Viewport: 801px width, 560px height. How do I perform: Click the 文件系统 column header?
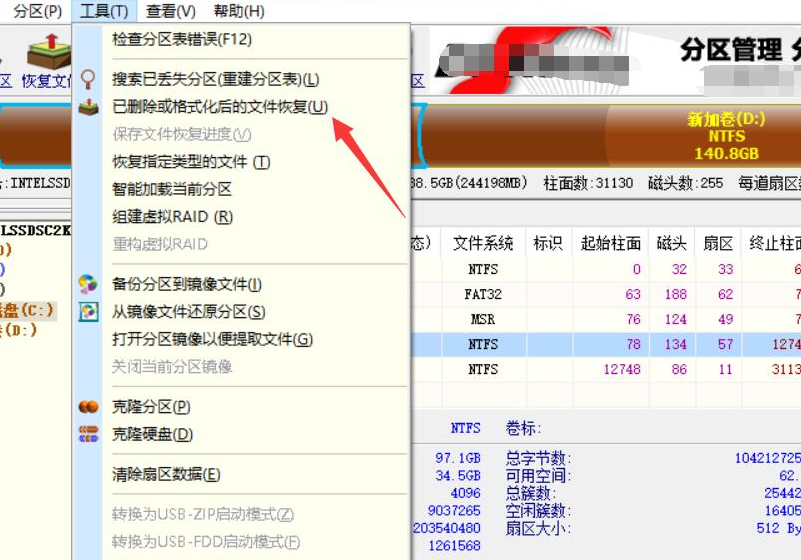click(x=483, y=243)
